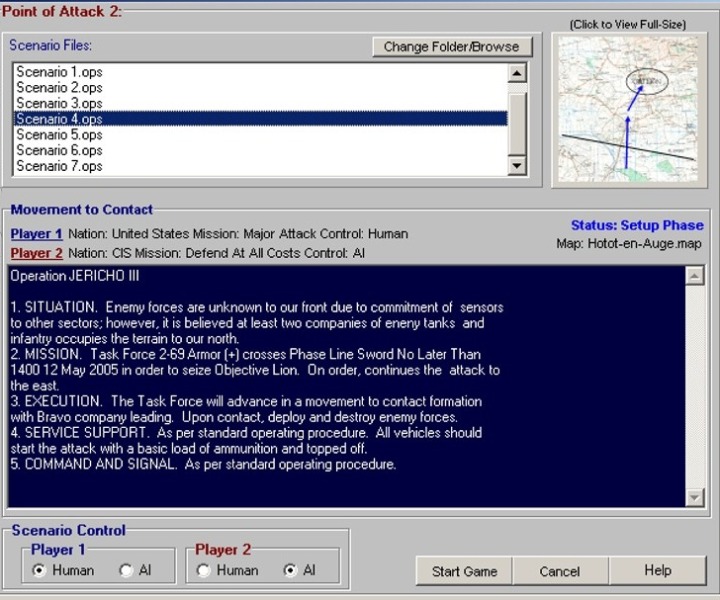Image resolution: width=720 pixels, height=600 pixels.
Task: Click the Cancel button
Action: pos(560,571)
